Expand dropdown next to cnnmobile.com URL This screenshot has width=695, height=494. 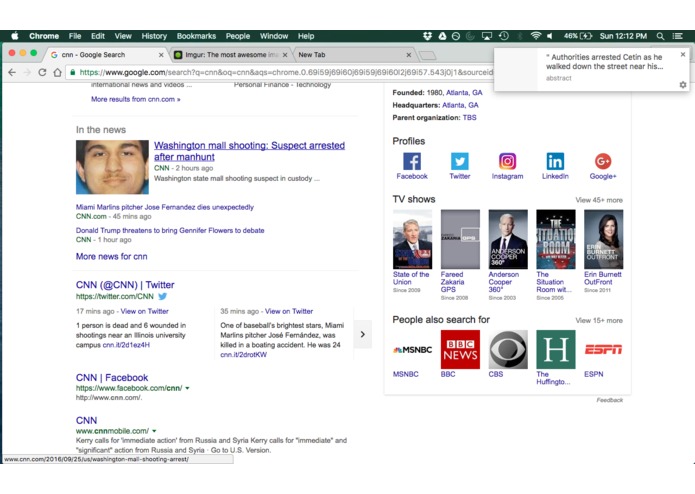click(x=154, y=431)
